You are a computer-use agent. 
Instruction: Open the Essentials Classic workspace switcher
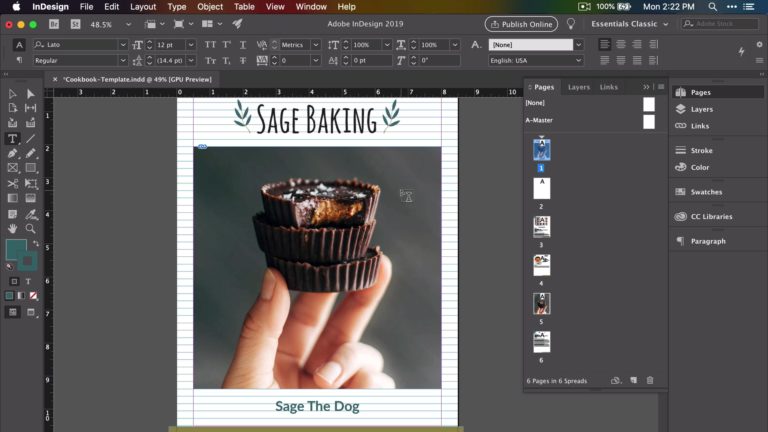629,24
